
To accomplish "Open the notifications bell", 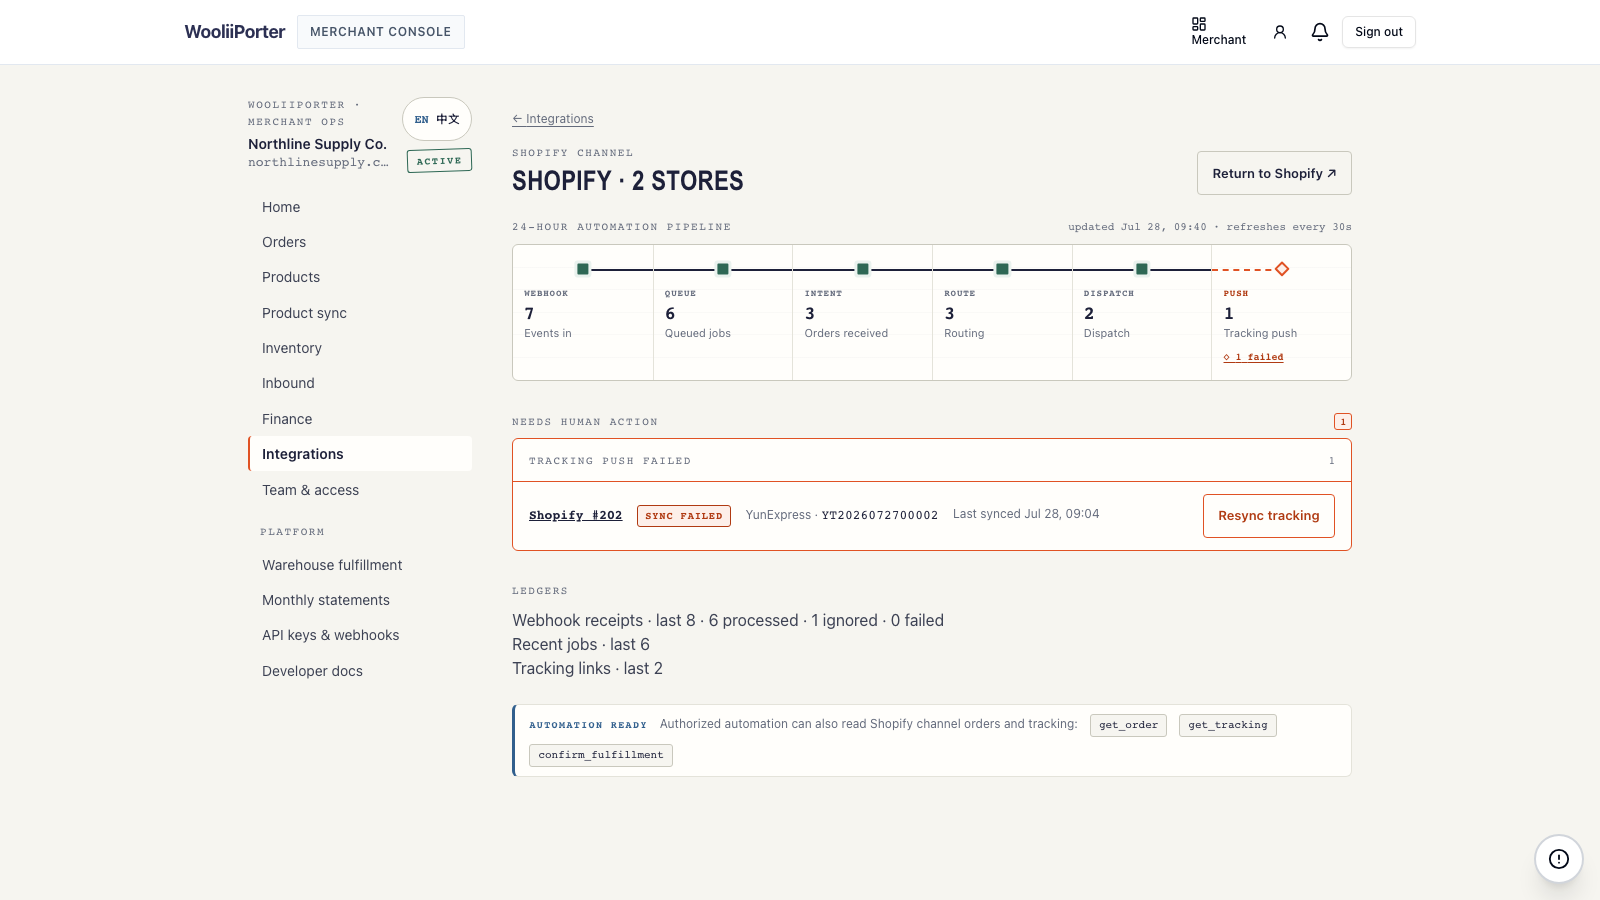I will coord(1320,32).
